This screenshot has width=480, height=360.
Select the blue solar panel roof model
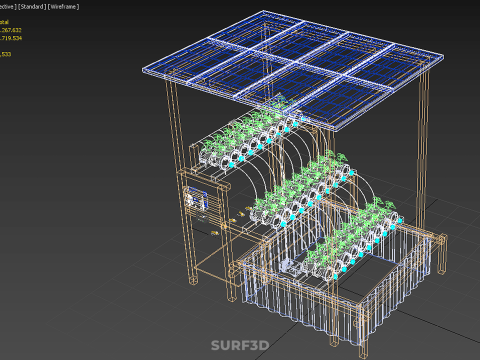[293, 70]
